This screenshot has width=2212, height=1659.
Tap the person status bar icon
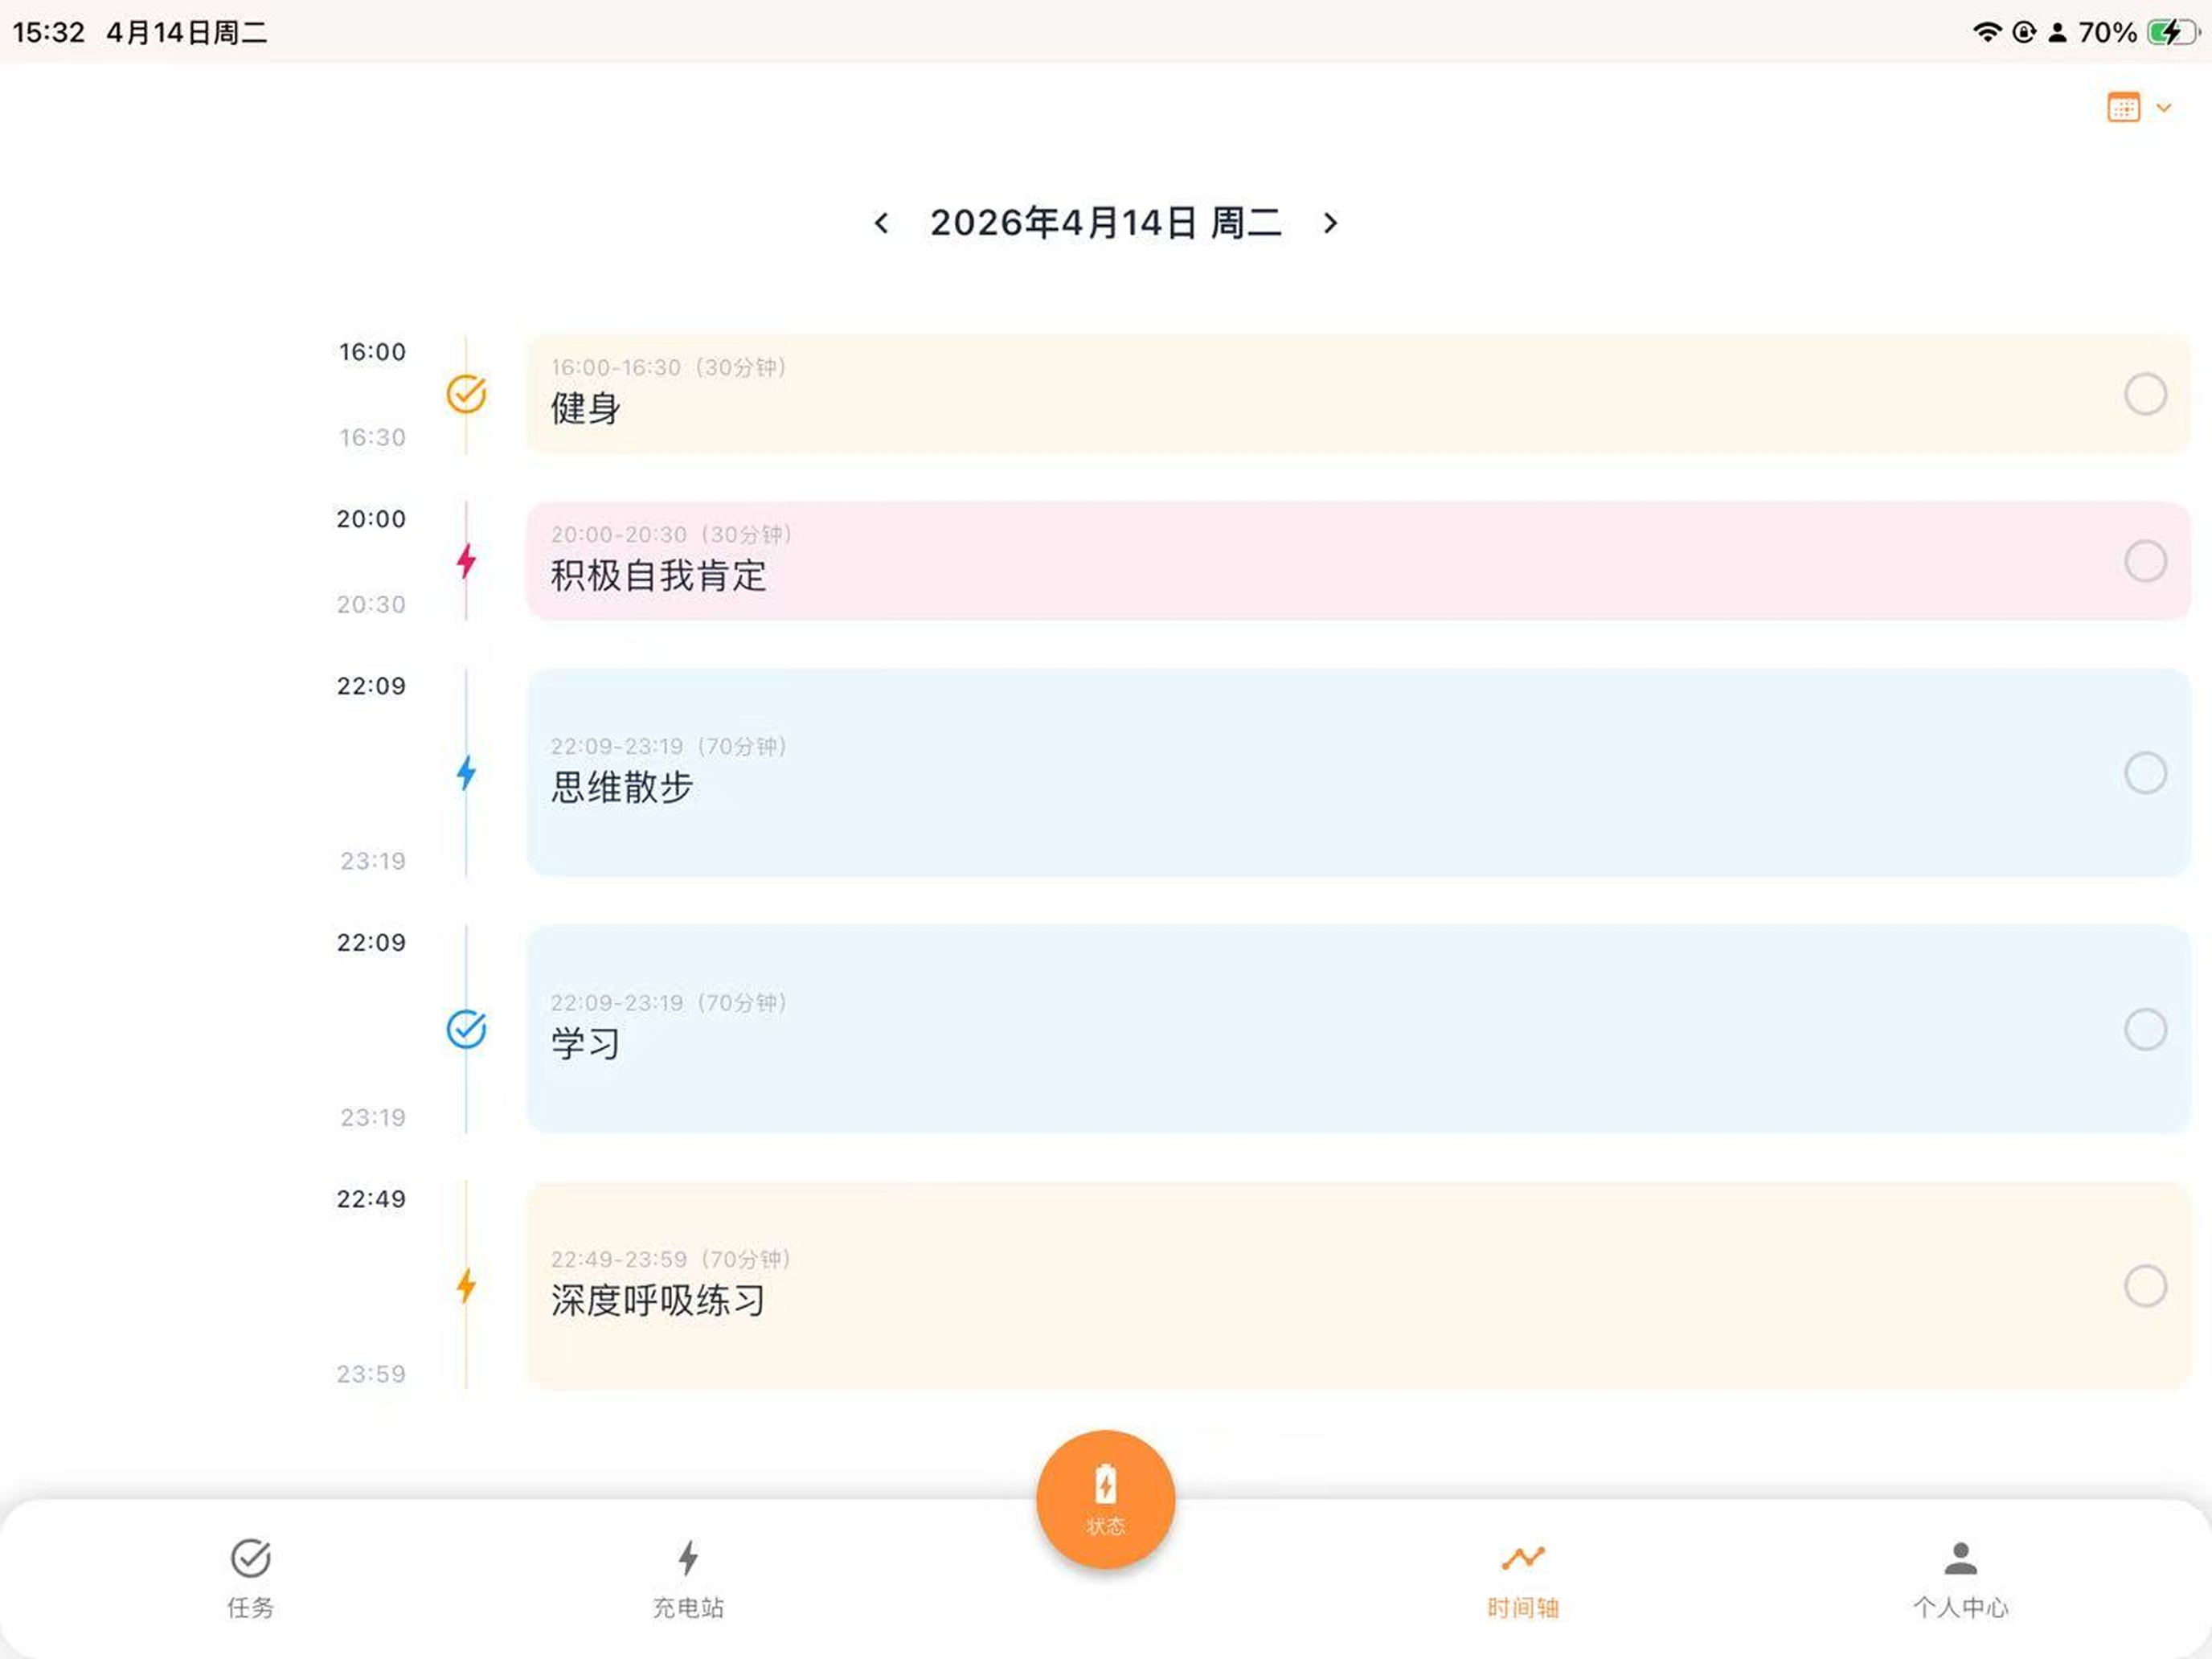[2057, 33]
